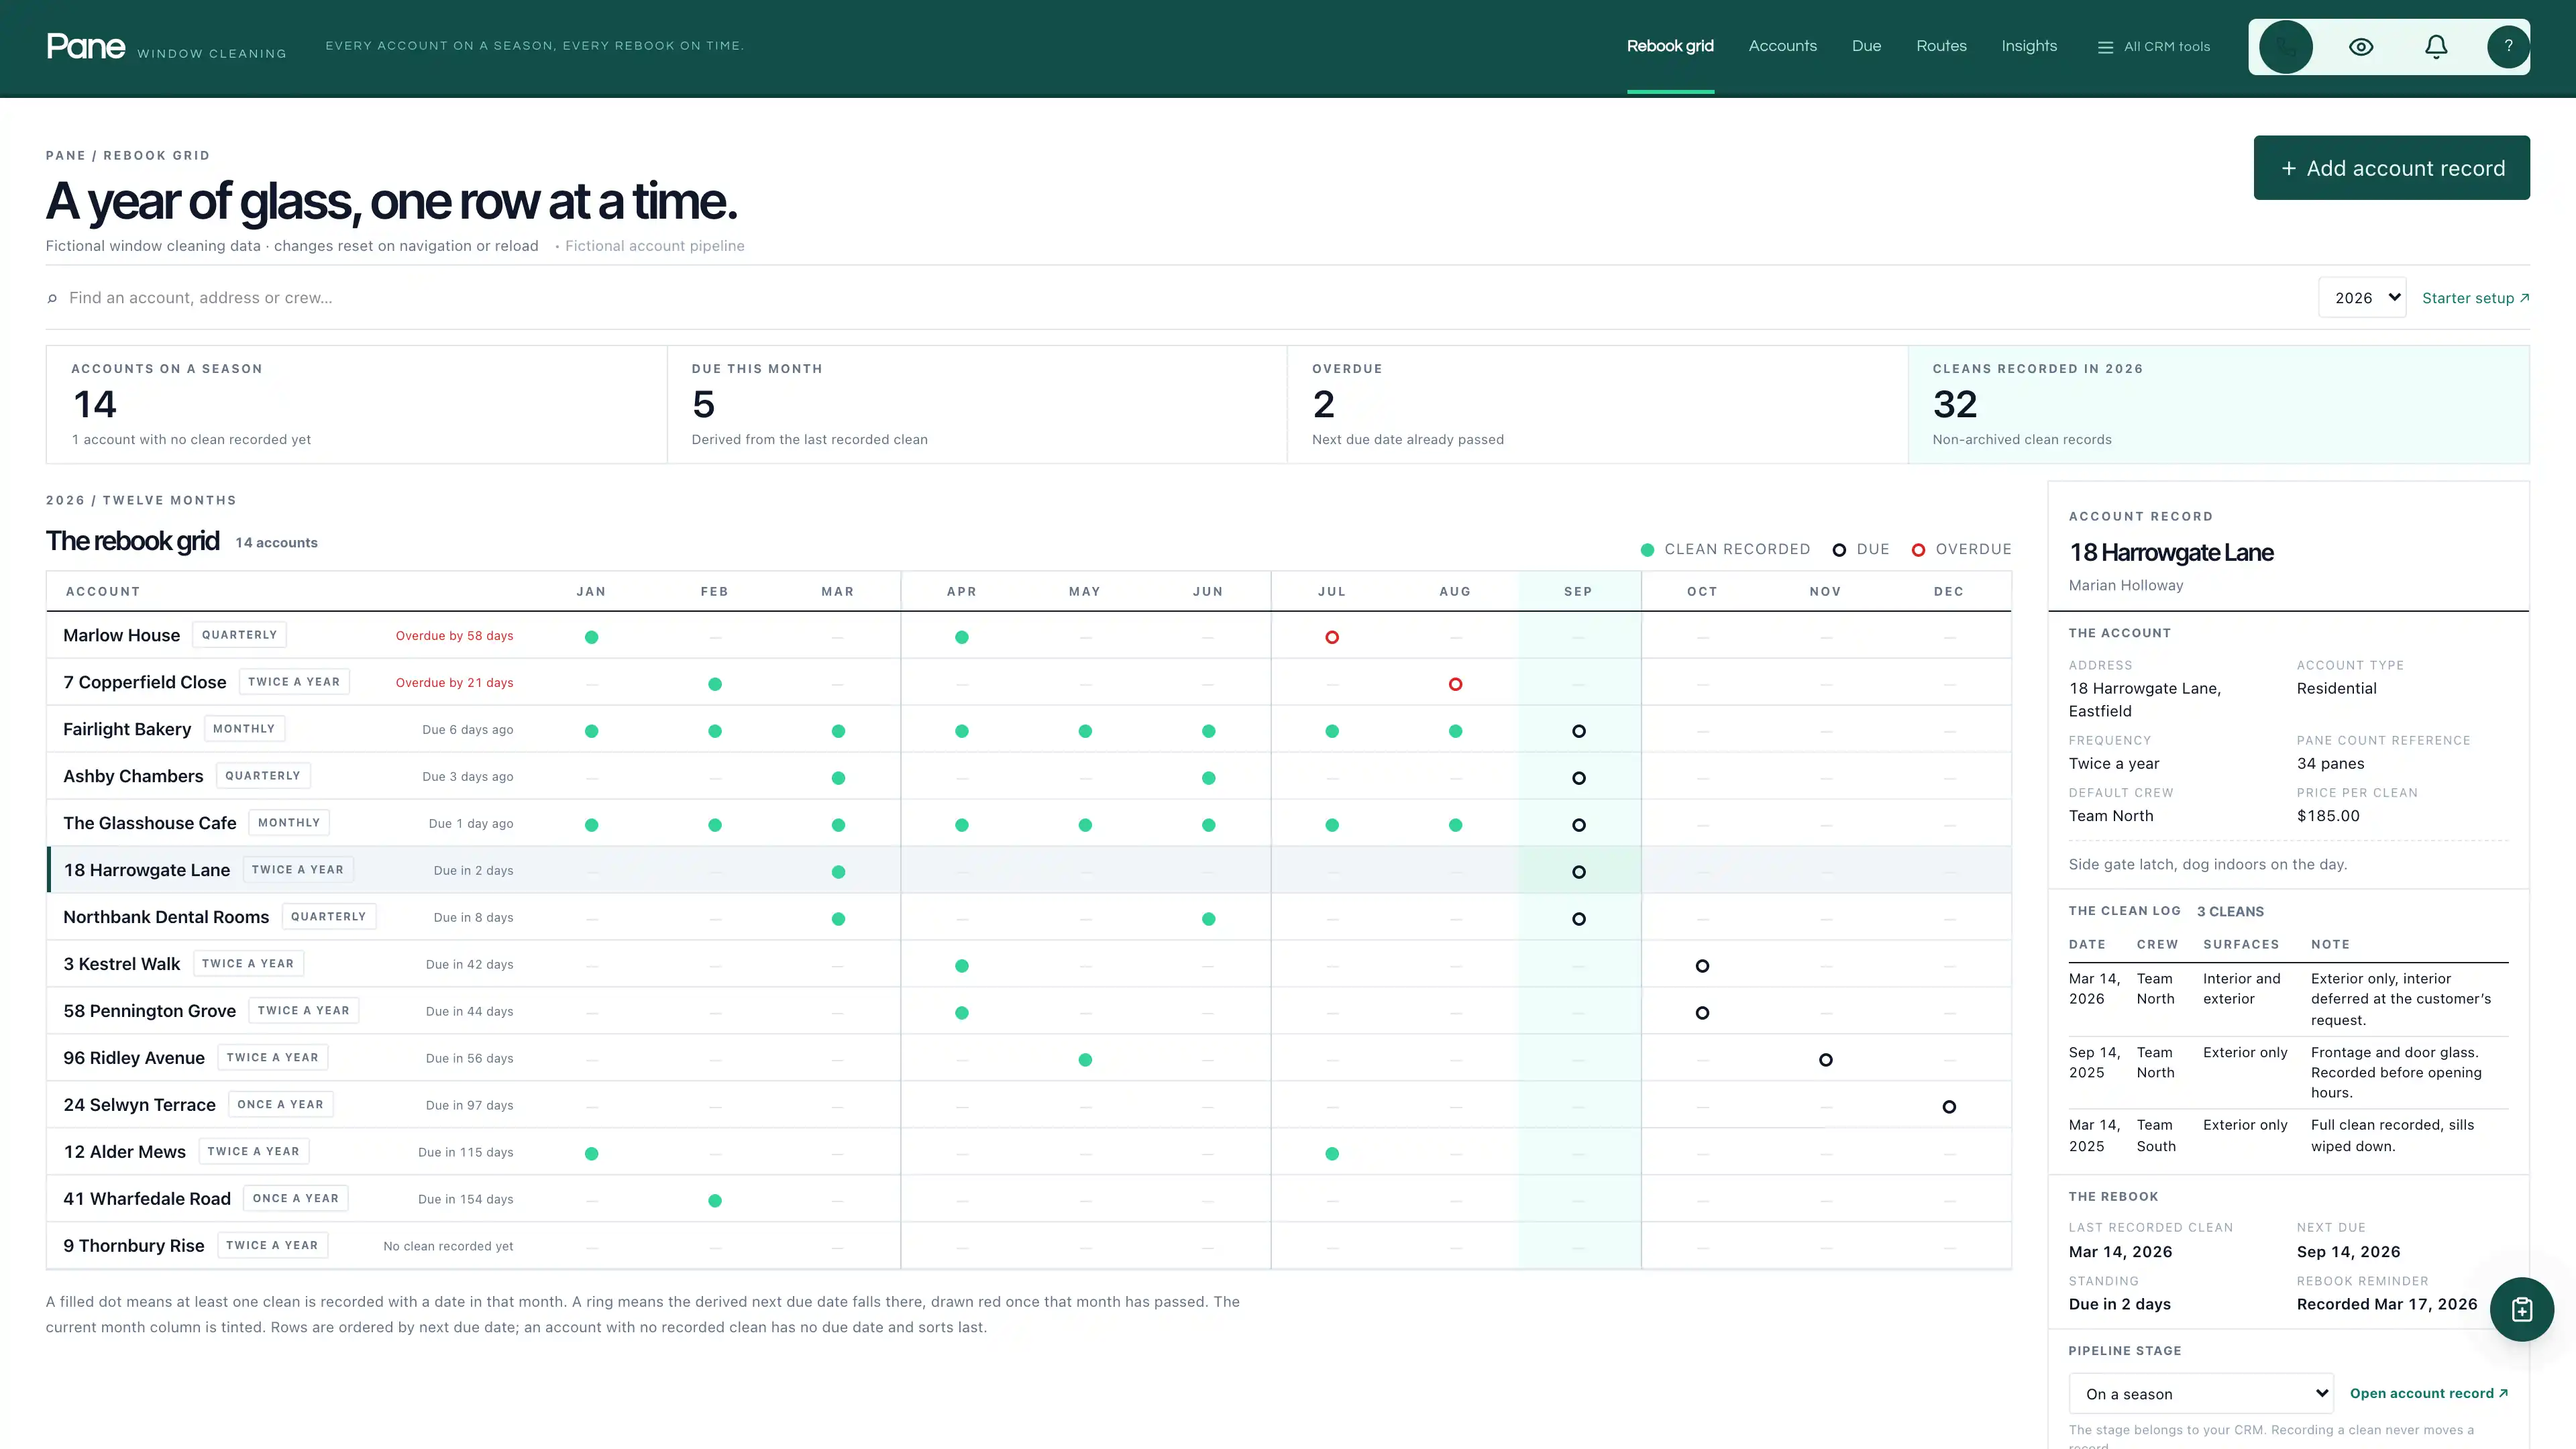Click 96 Ridley Avenue due ring in November
Screen dimensions: 2576x1449
(x=1825, y=1060)
